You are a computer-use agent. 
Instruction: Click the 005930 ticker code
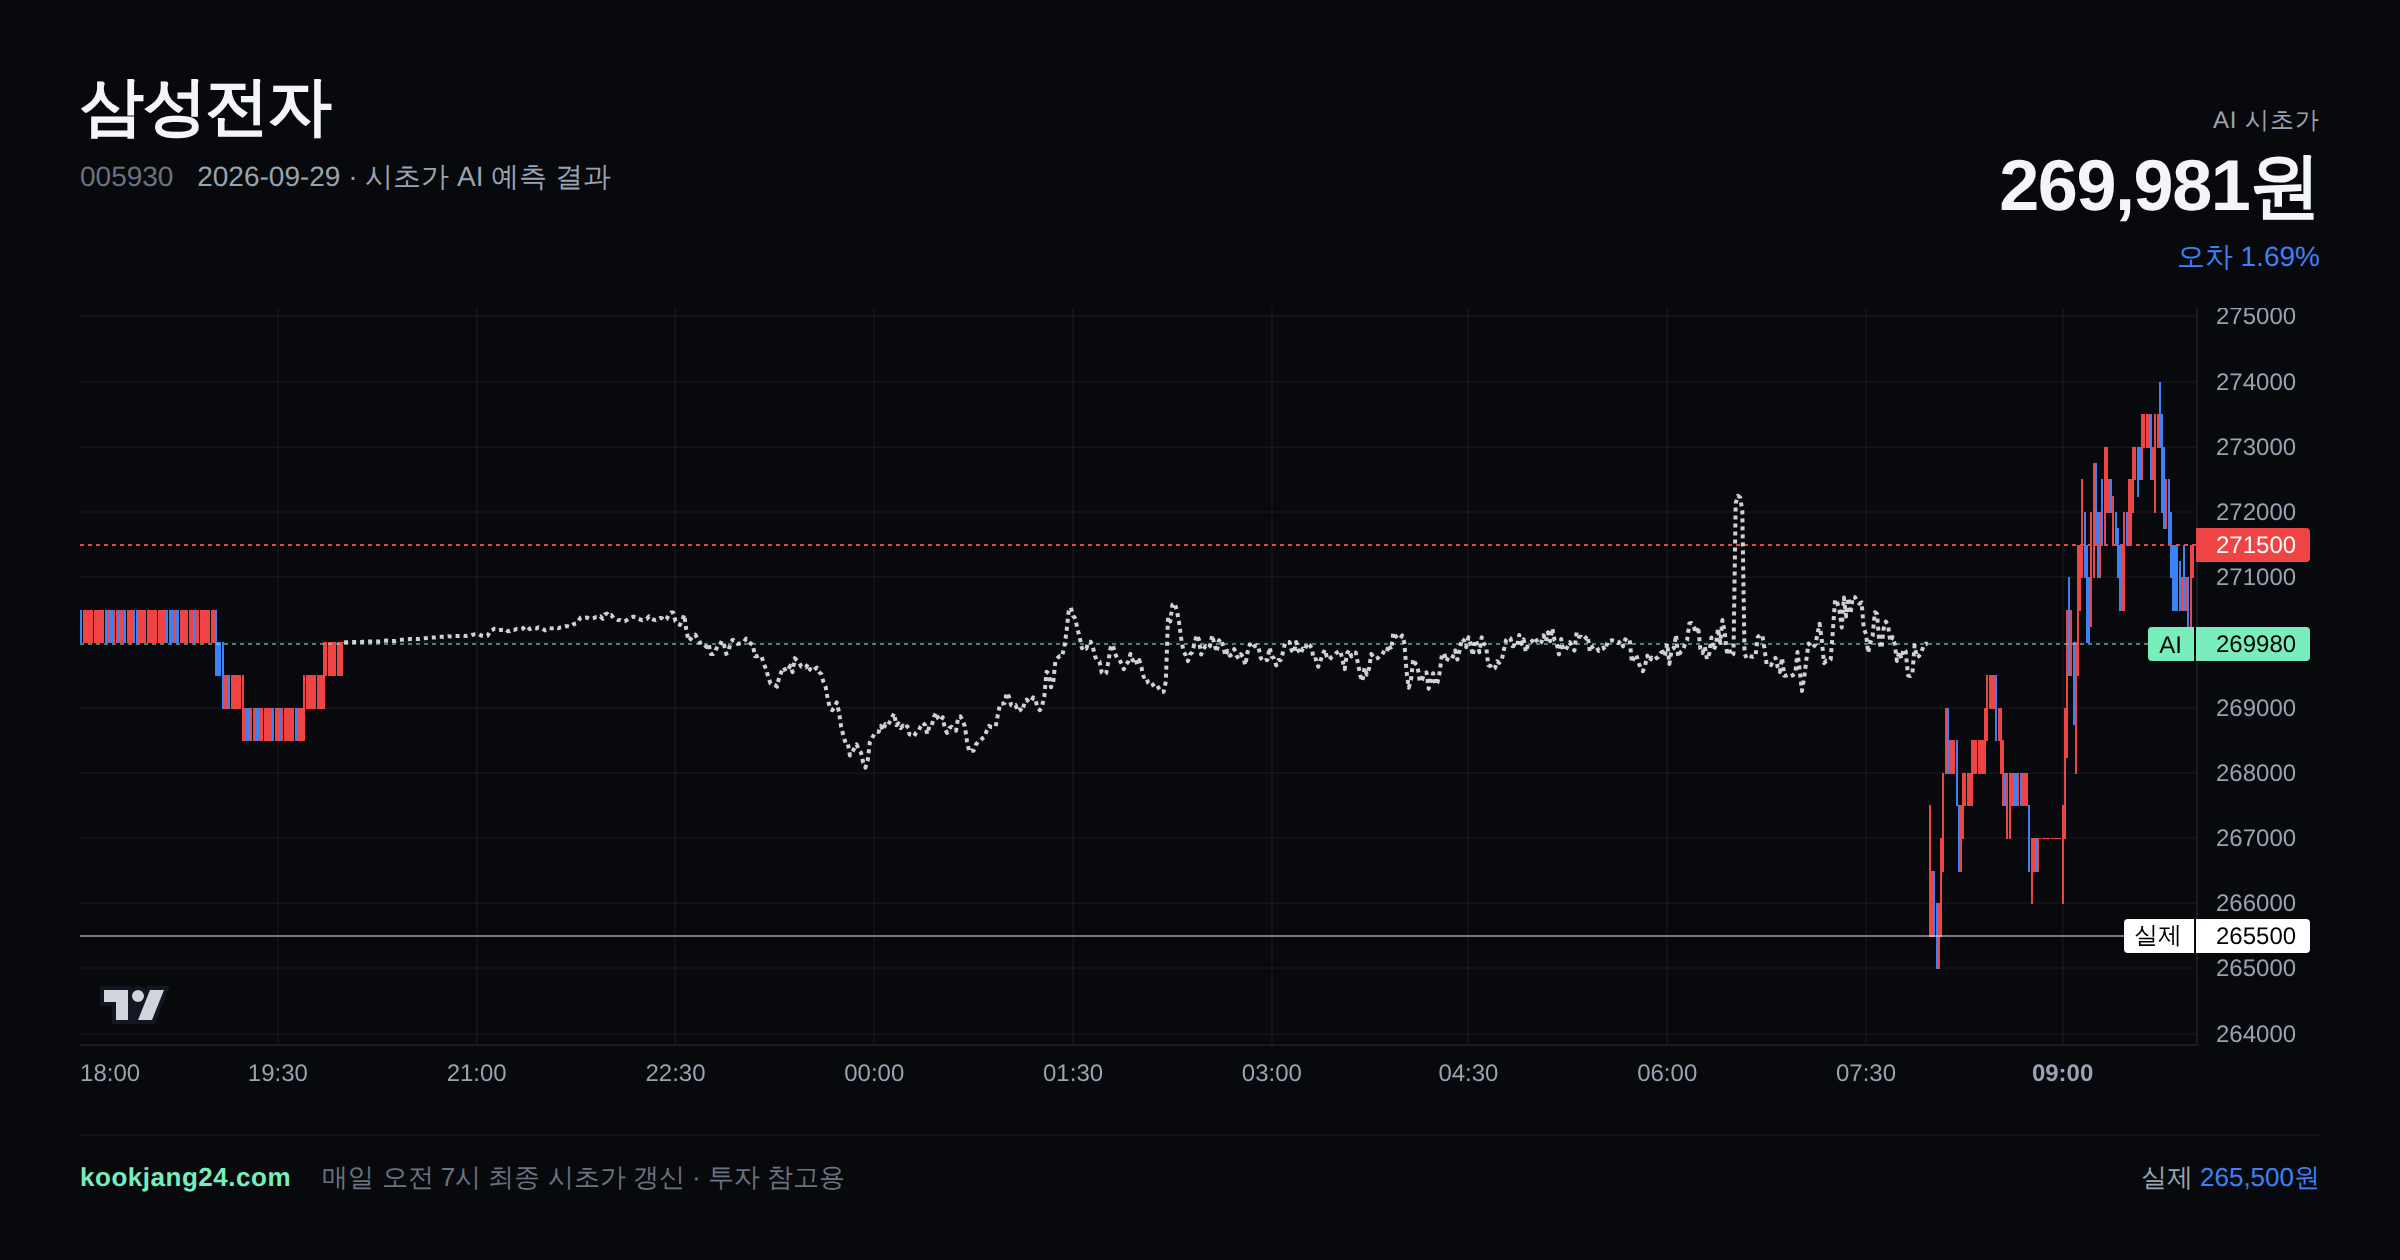pyautogui.click(x=126, y=177)
